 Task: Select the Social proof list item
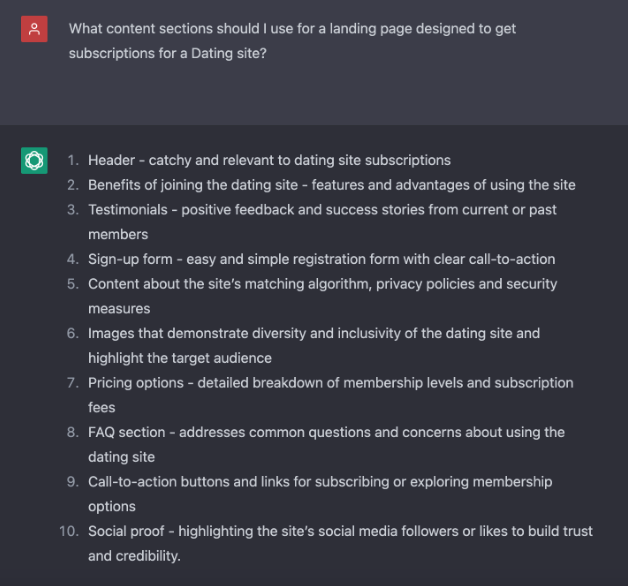[340, 544]
